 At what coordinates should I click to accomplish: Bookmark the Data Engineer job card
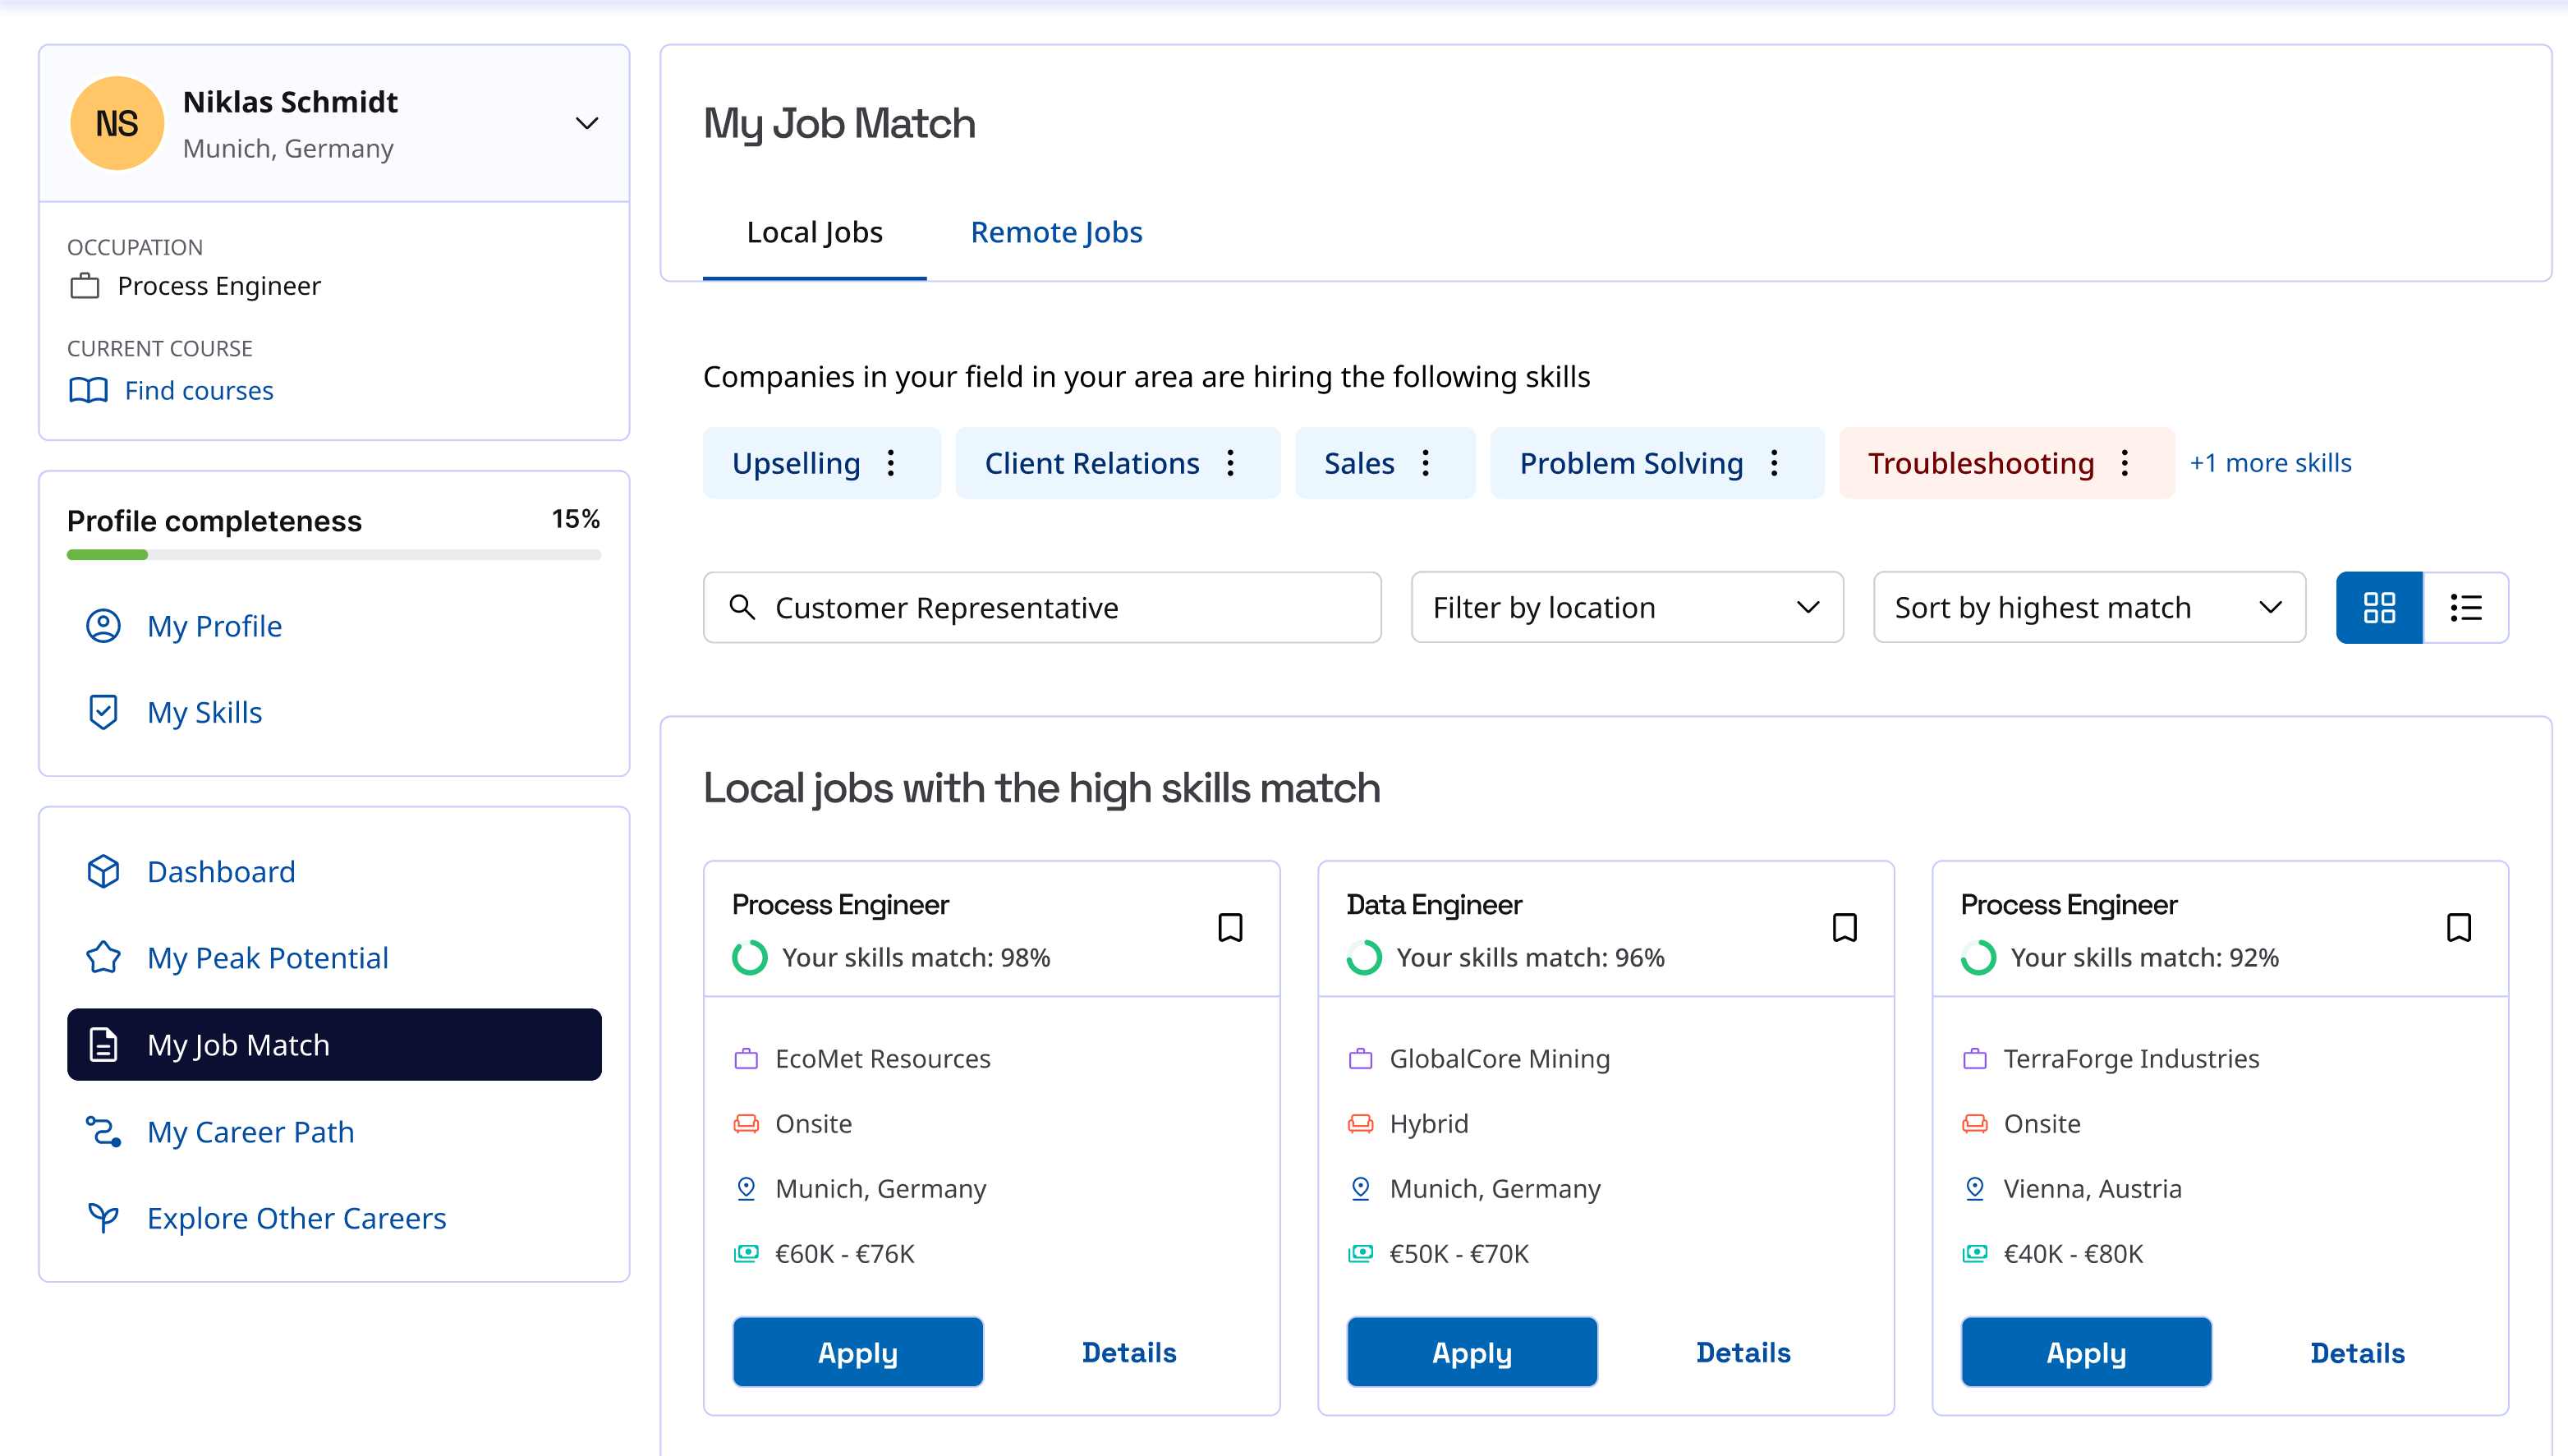coord(1844,927)
